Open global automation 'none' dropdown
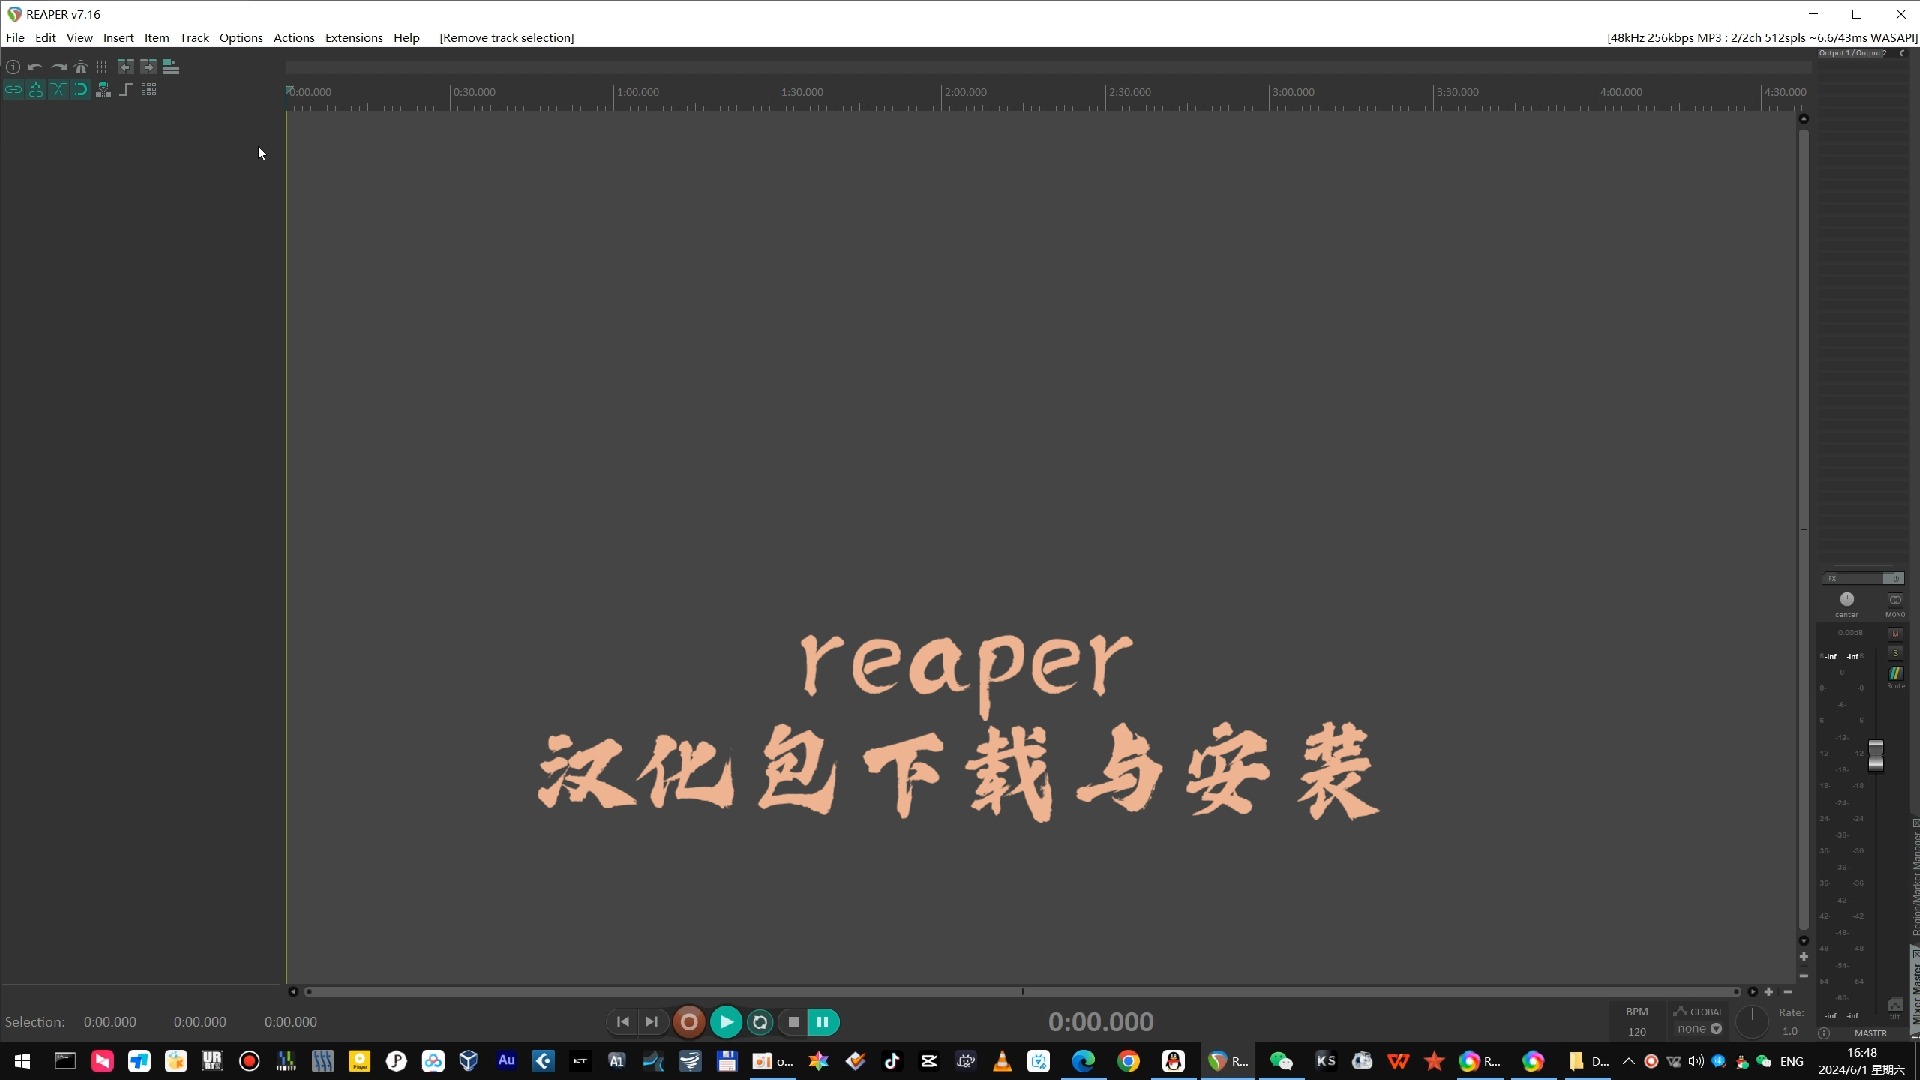This screenshot has height=1080, width=1920. pos(1699,1029)
